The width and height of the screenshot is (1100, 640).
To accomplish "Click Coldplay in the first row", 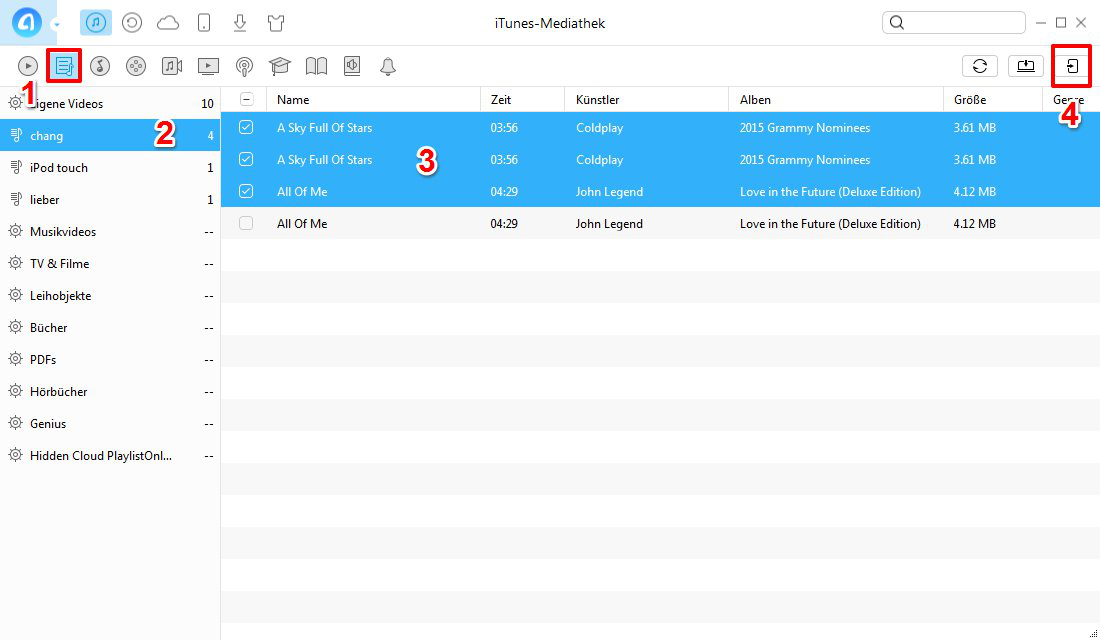I will [x=600, y=128].
